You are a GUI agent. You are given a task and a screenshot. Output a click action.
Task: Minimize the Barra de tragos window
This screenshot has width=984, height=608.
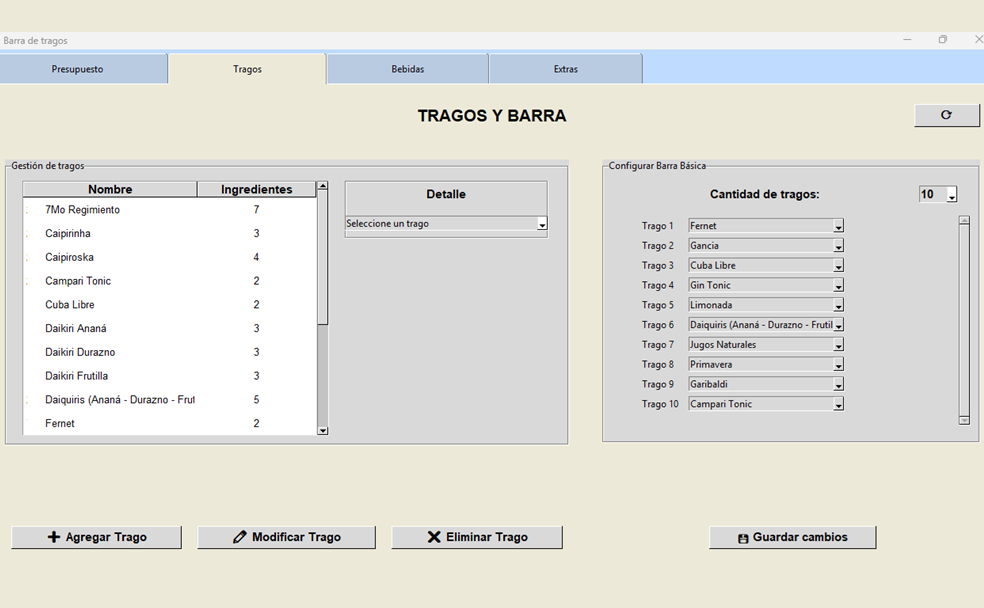tap(907, 40)
